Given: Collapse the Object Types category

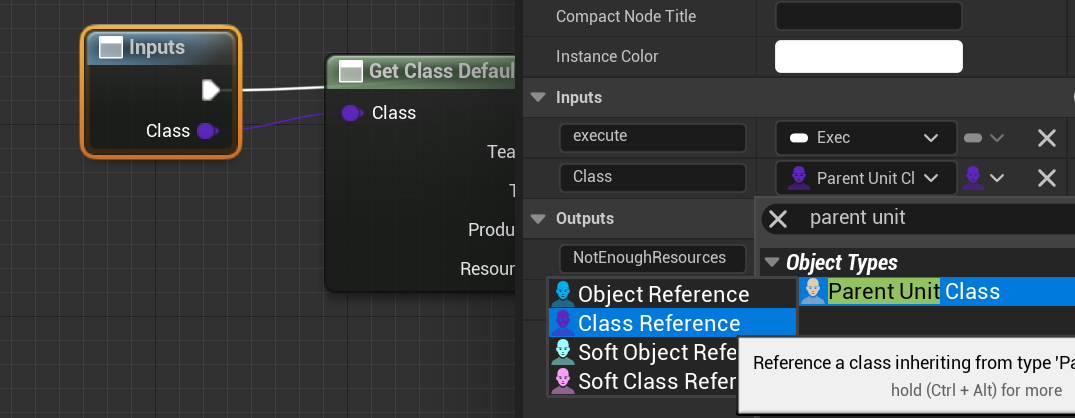Looking at the screenshot, I should [771, 263].
